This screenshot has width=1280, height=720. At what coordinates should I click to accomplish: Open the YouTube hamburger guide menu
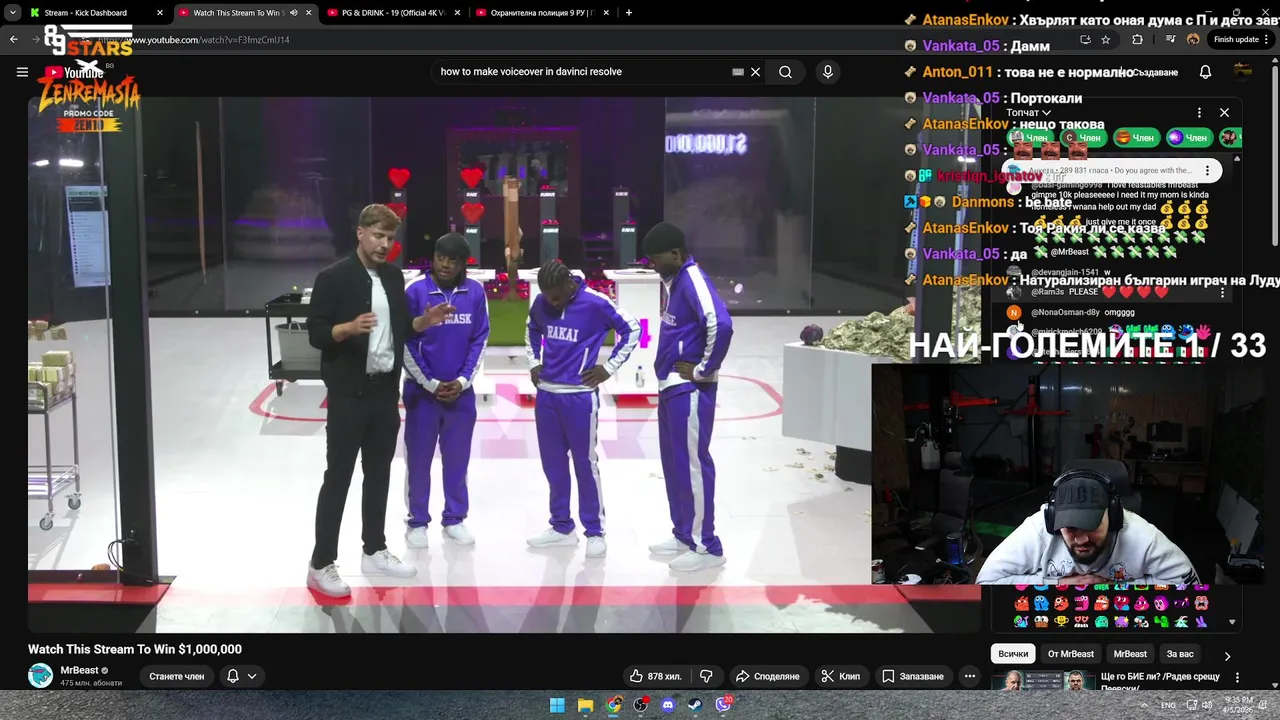(x=22, y=72)
